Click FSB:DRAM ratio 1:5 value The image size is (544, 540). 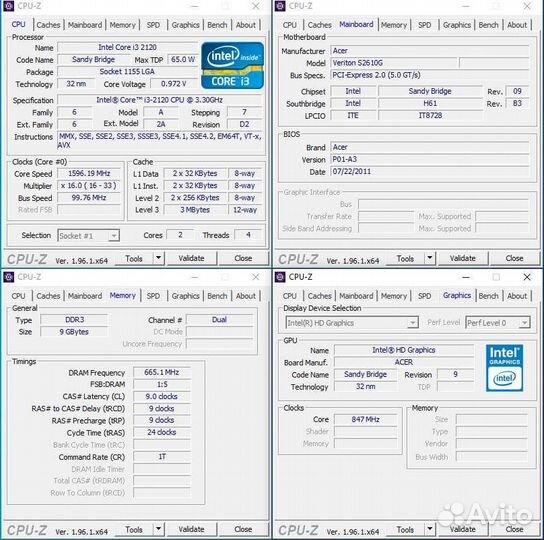pyautogui.click(x=162, y=385)
